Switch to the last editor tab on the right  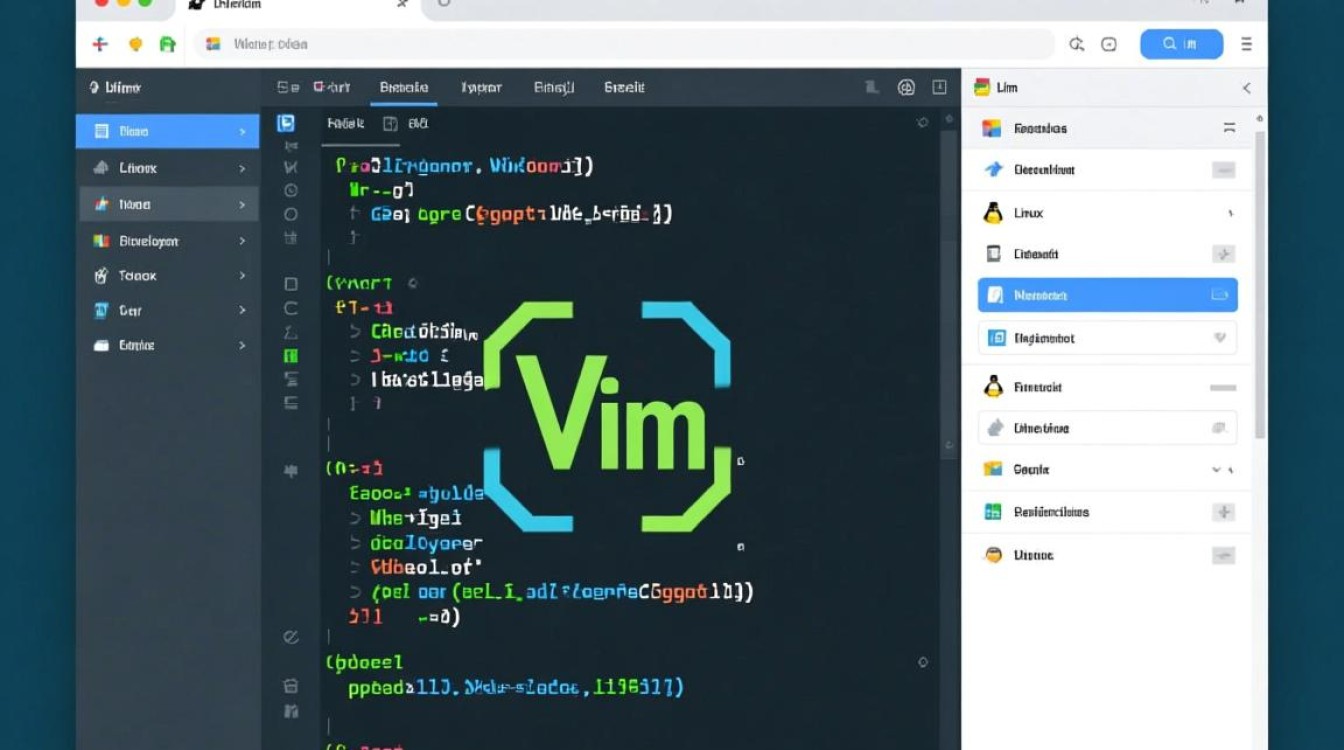(624, 88)
